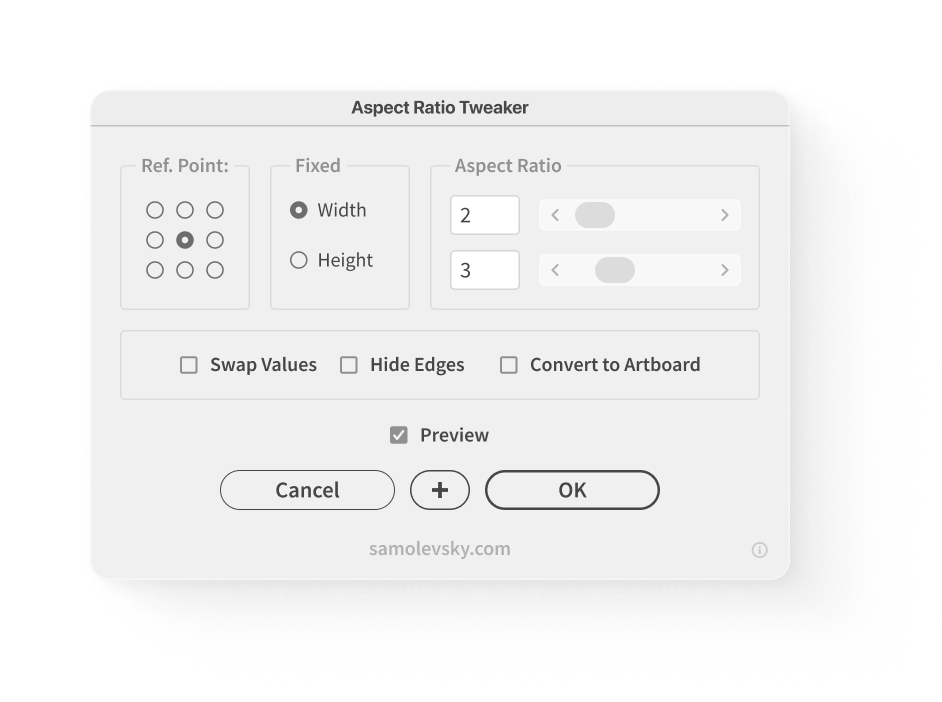Click left arrow of first ratio slider

[555, 215]
